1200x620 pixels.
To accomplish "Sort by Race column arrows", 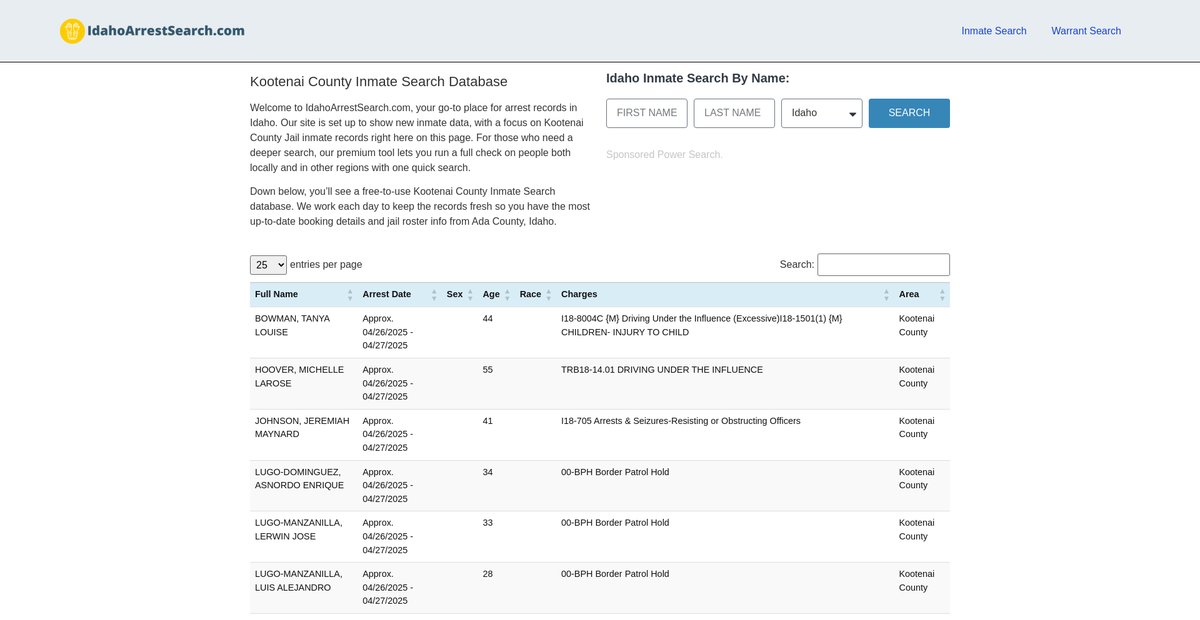I will [x=548, y=295].
